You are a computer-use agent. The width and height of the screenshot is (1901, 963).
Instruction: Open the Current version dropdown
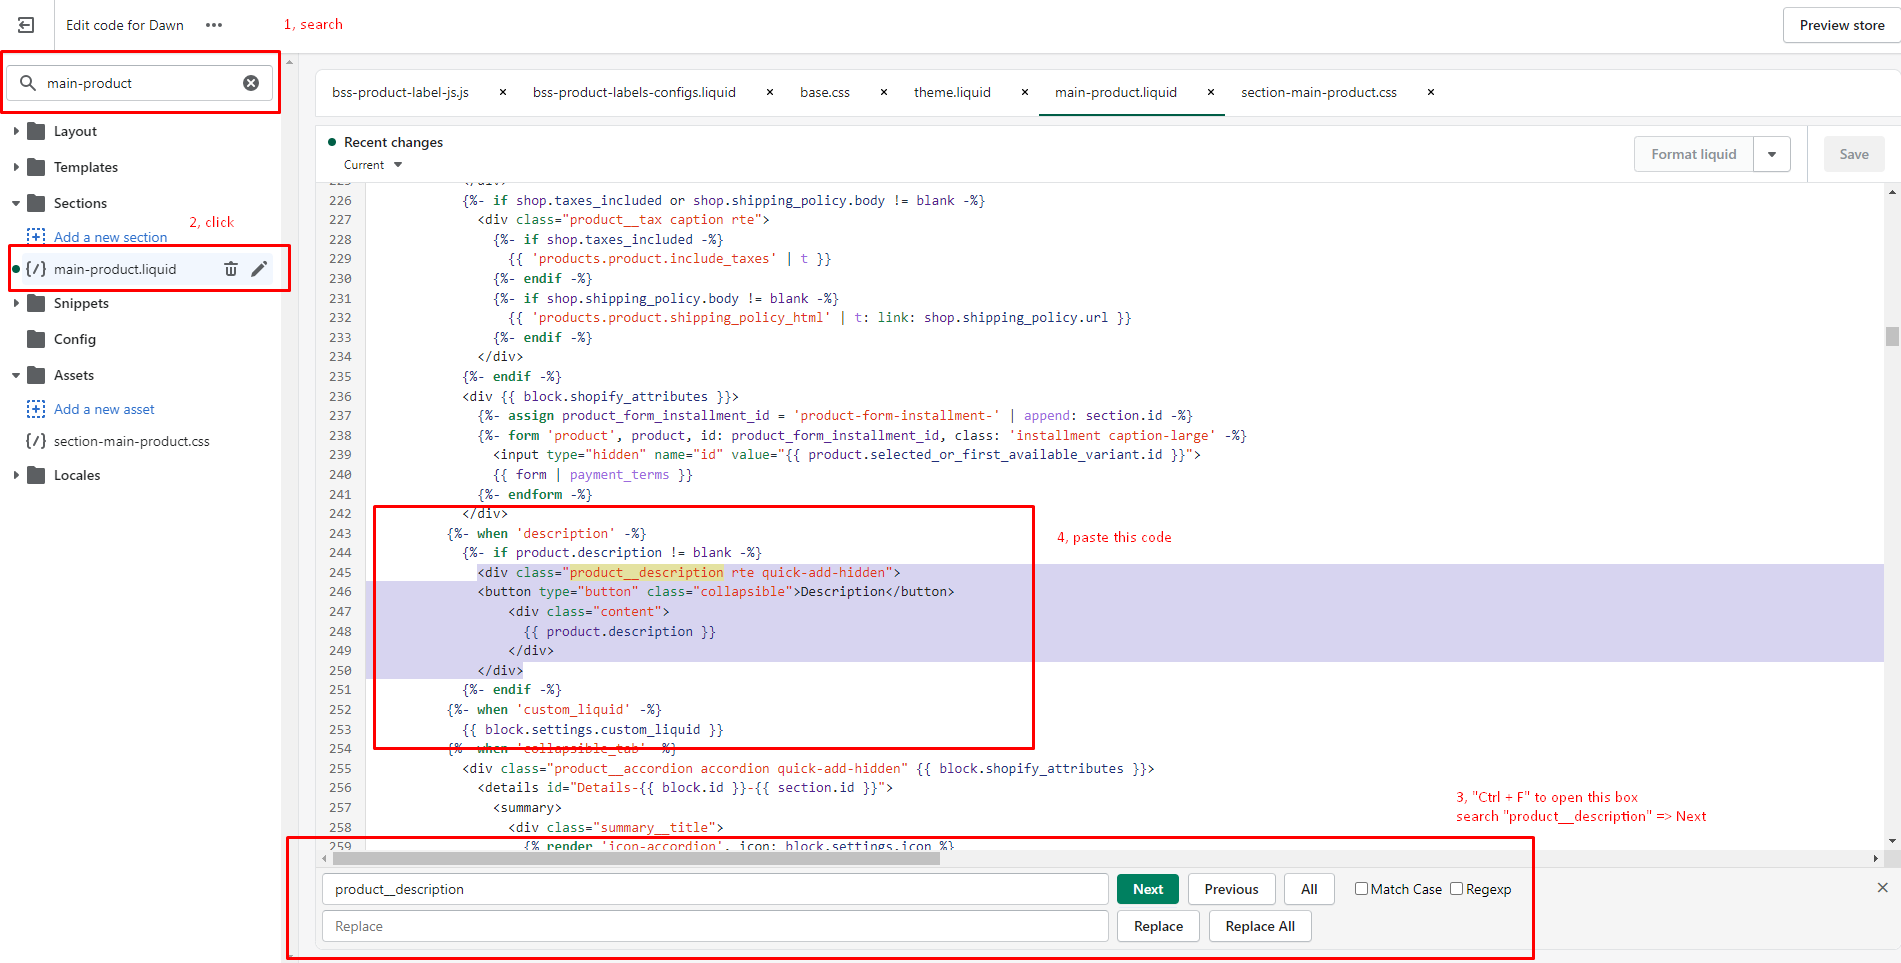tap(373, 165)
